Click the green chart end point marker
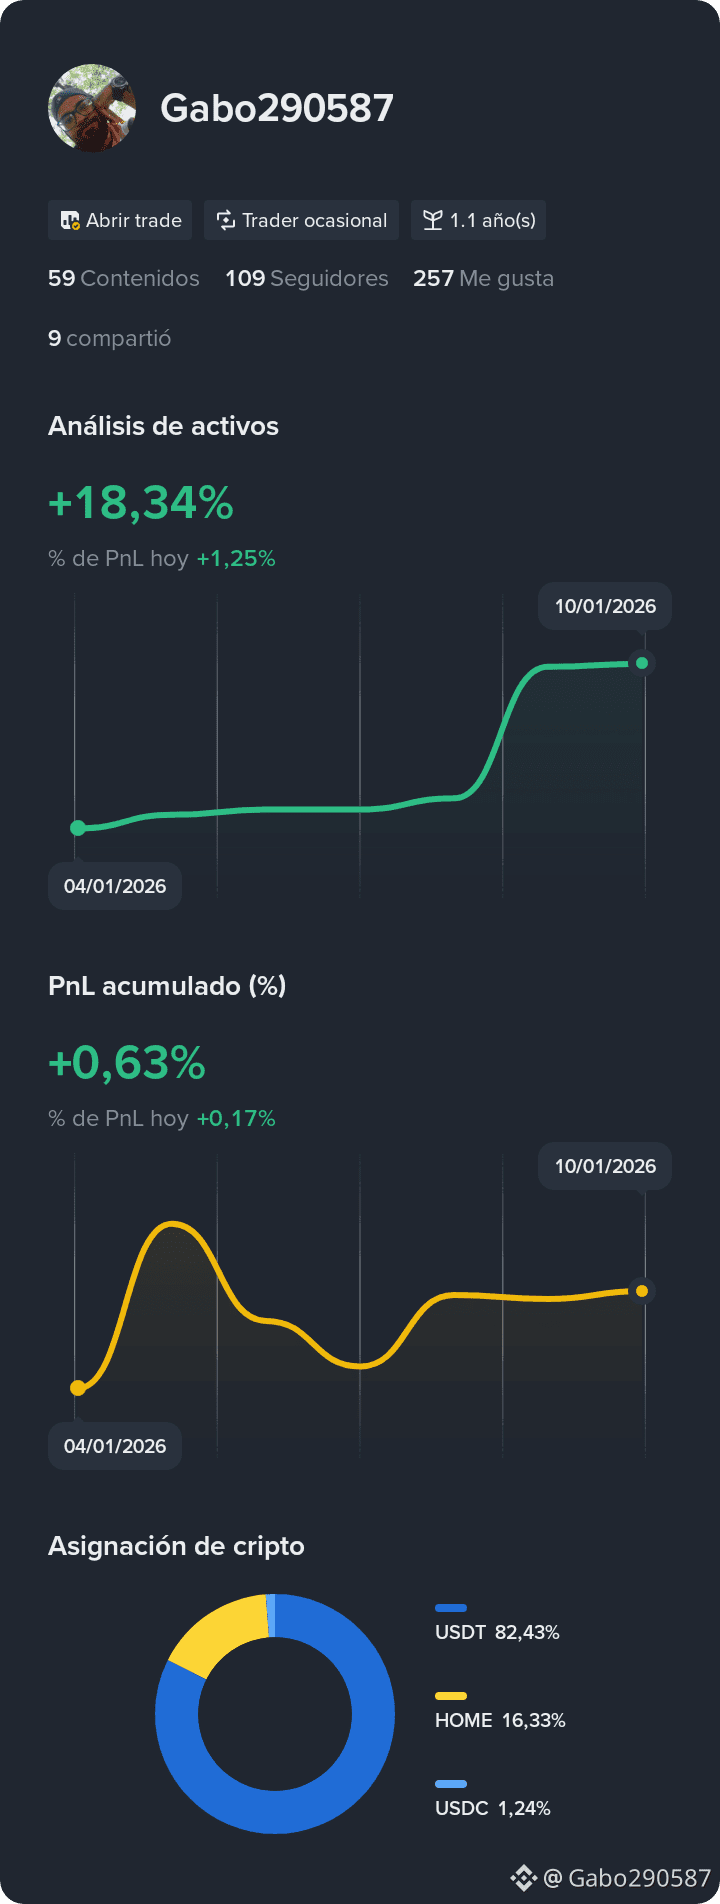This screenshot has height=1904, width=720. point(642,663)
